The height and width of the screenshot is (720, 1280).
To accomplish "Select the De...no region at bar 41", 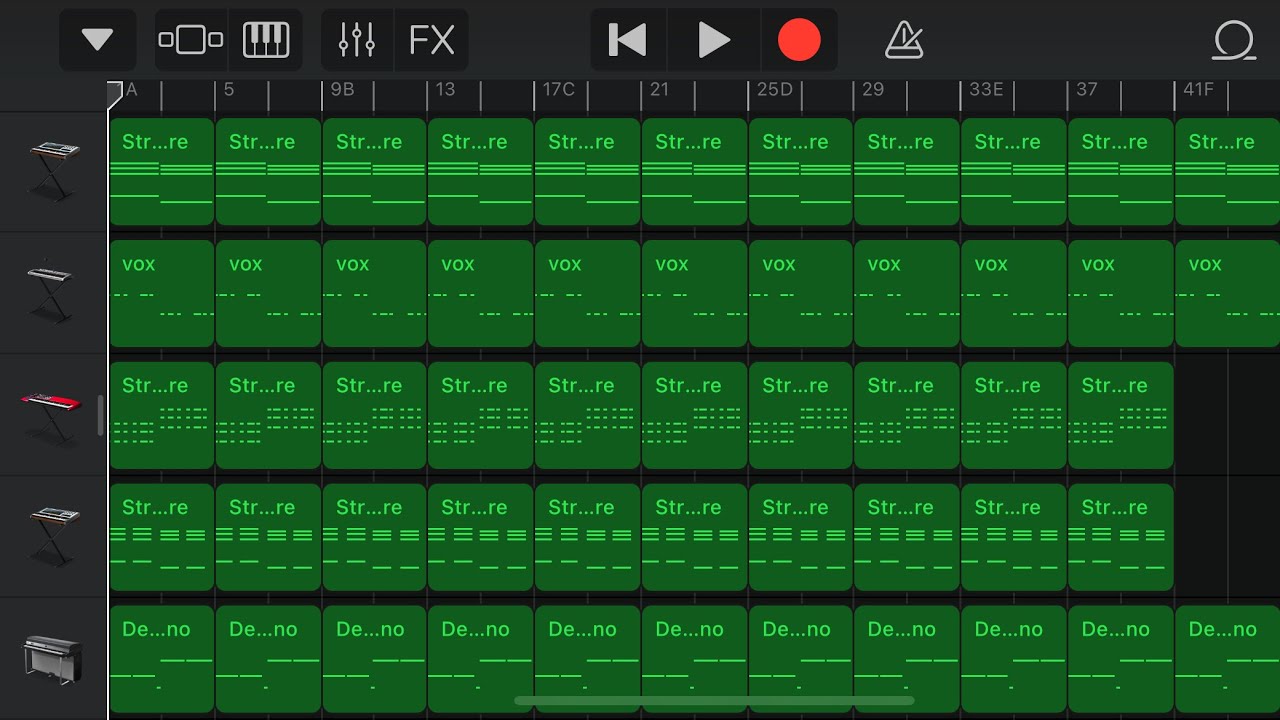I will pos(1228,659).
